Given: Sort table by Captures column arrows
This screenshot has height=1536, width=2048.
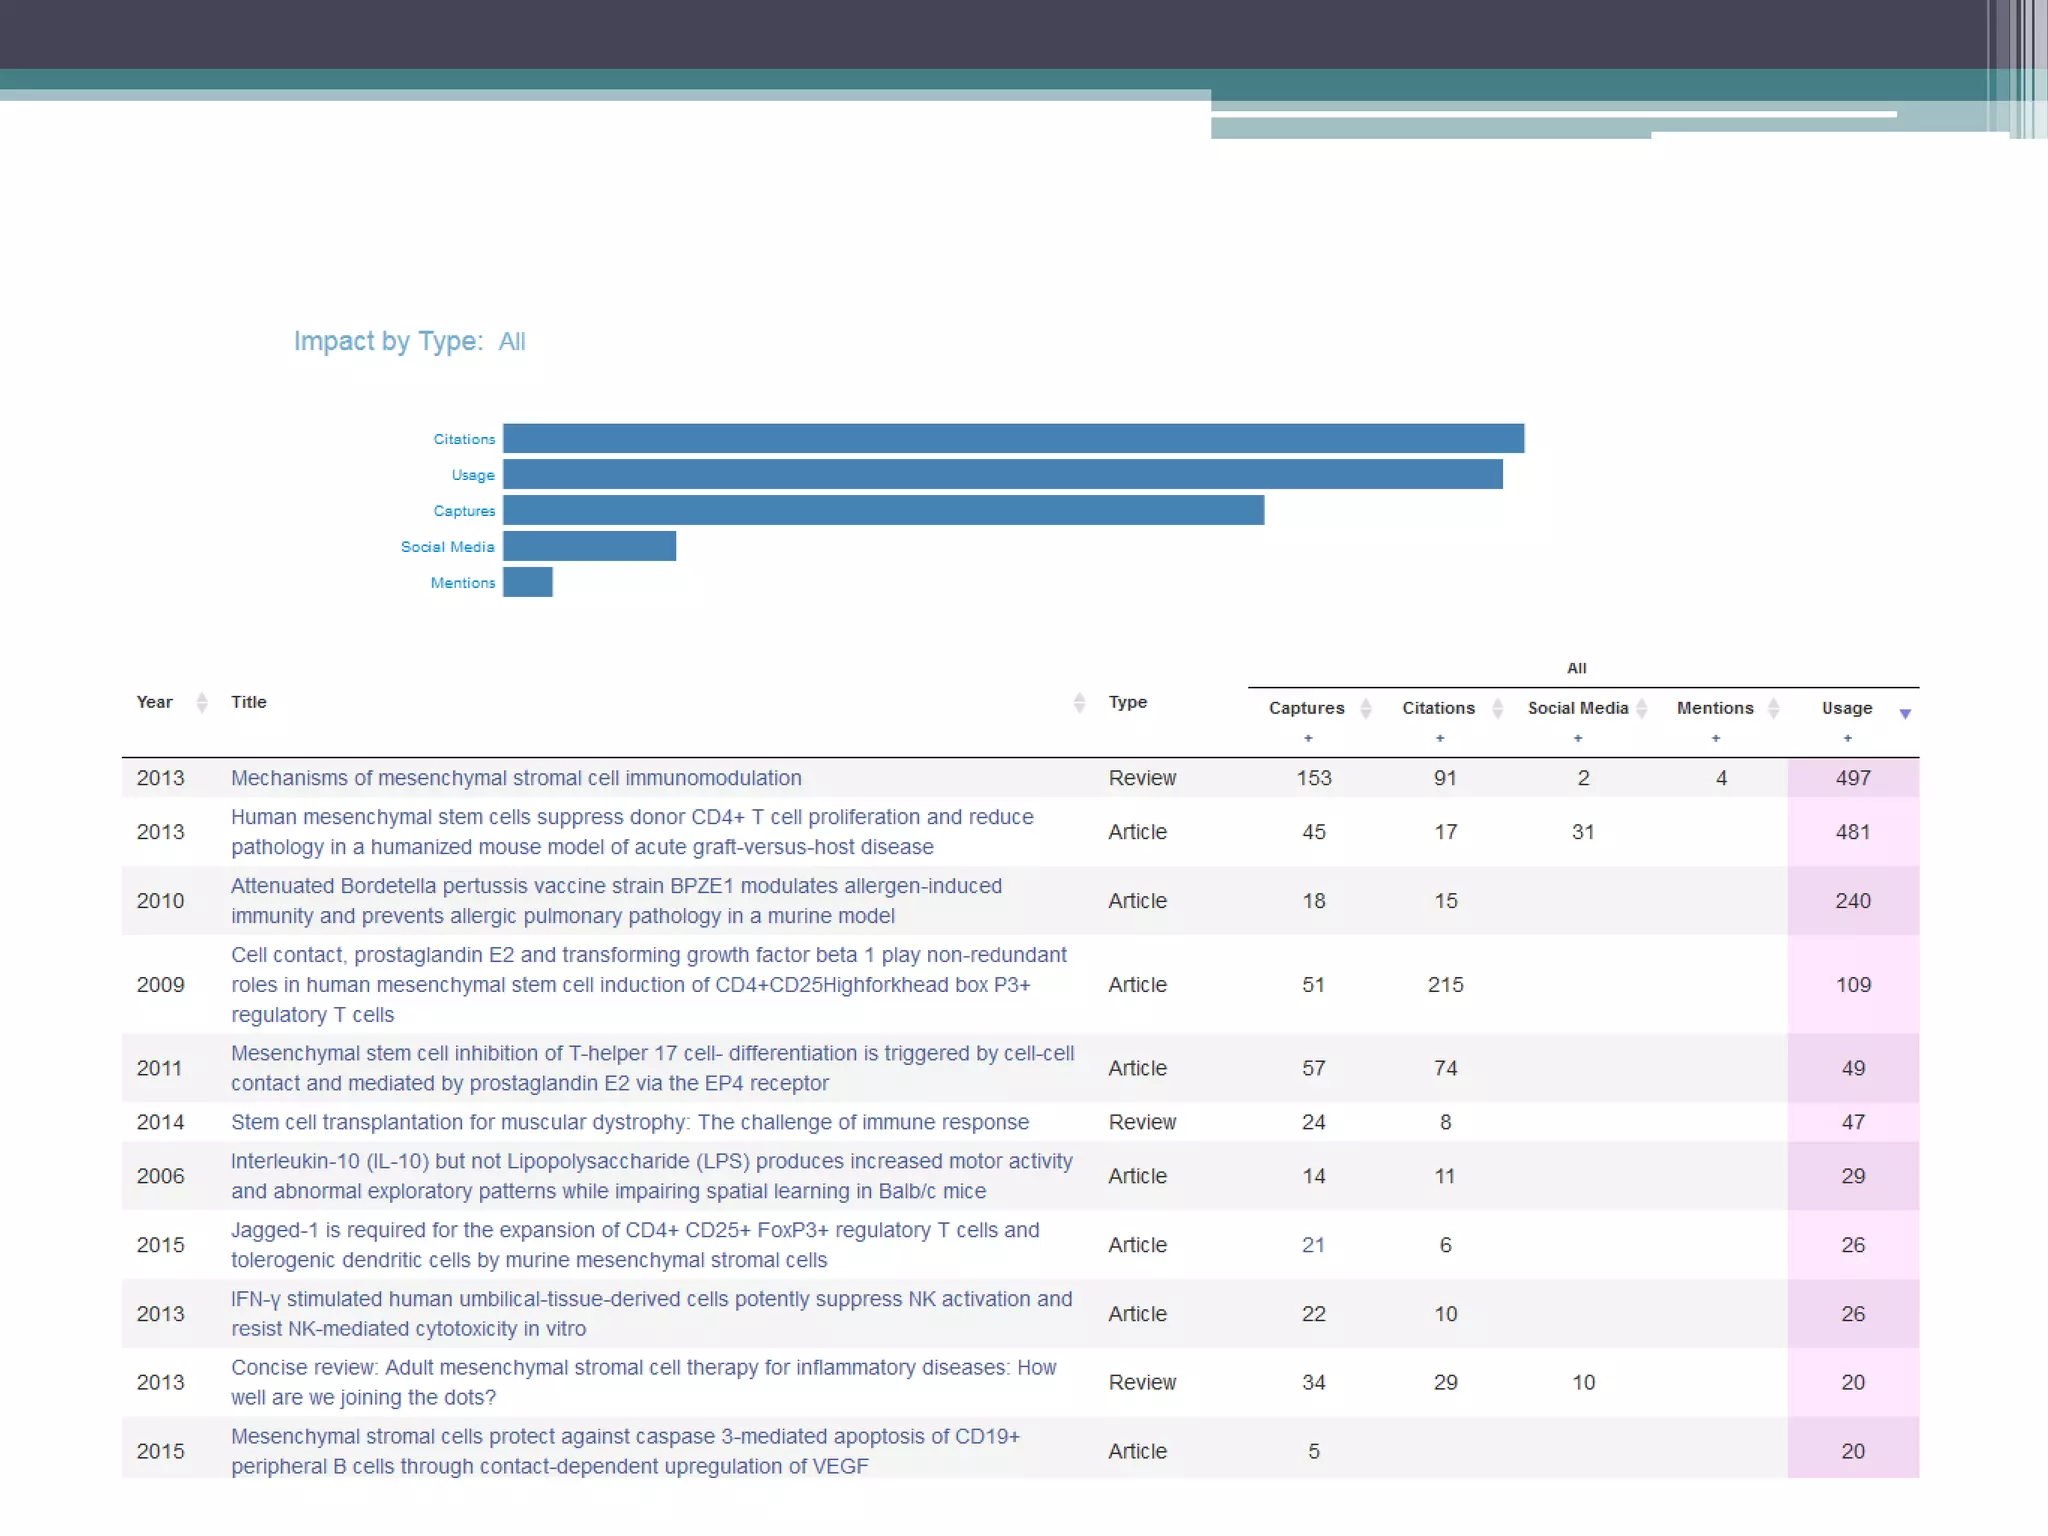Looking at the screenshot, I should (x=1366, y=709).
